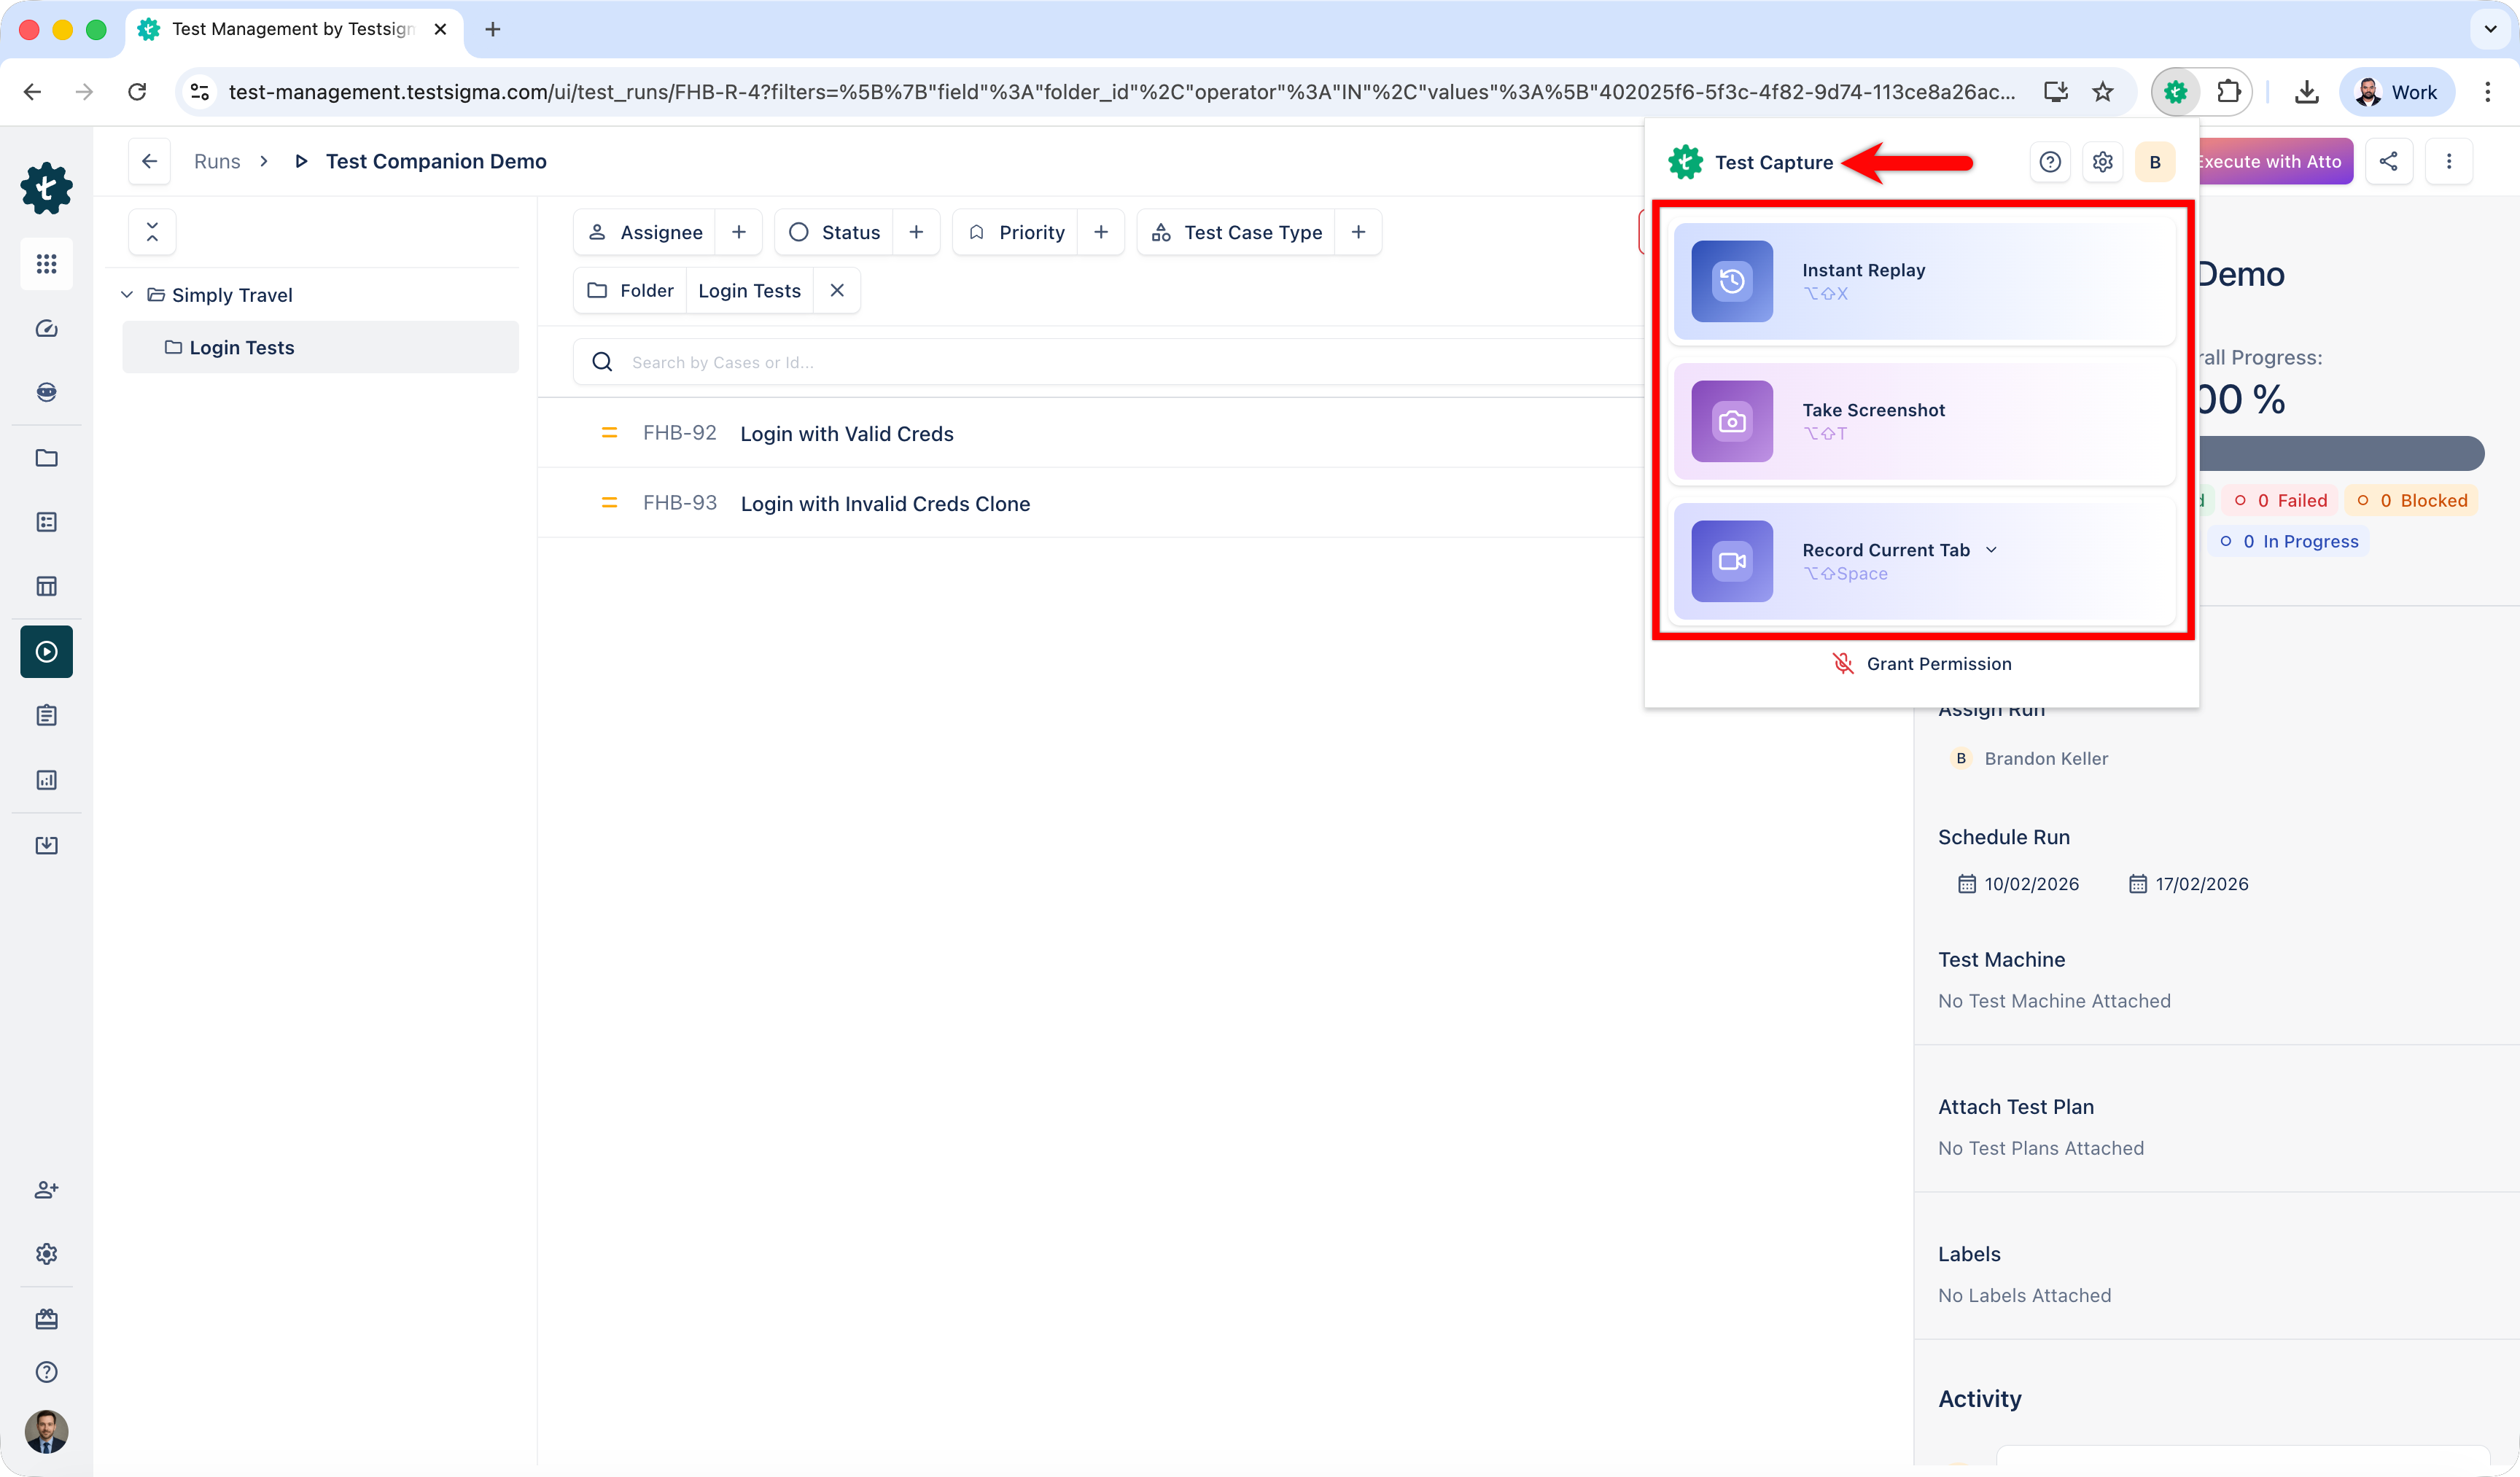2520x1477 pixels.
Task: Click Grant Permission microphone toggle
Action: (x=1921, y=663)
